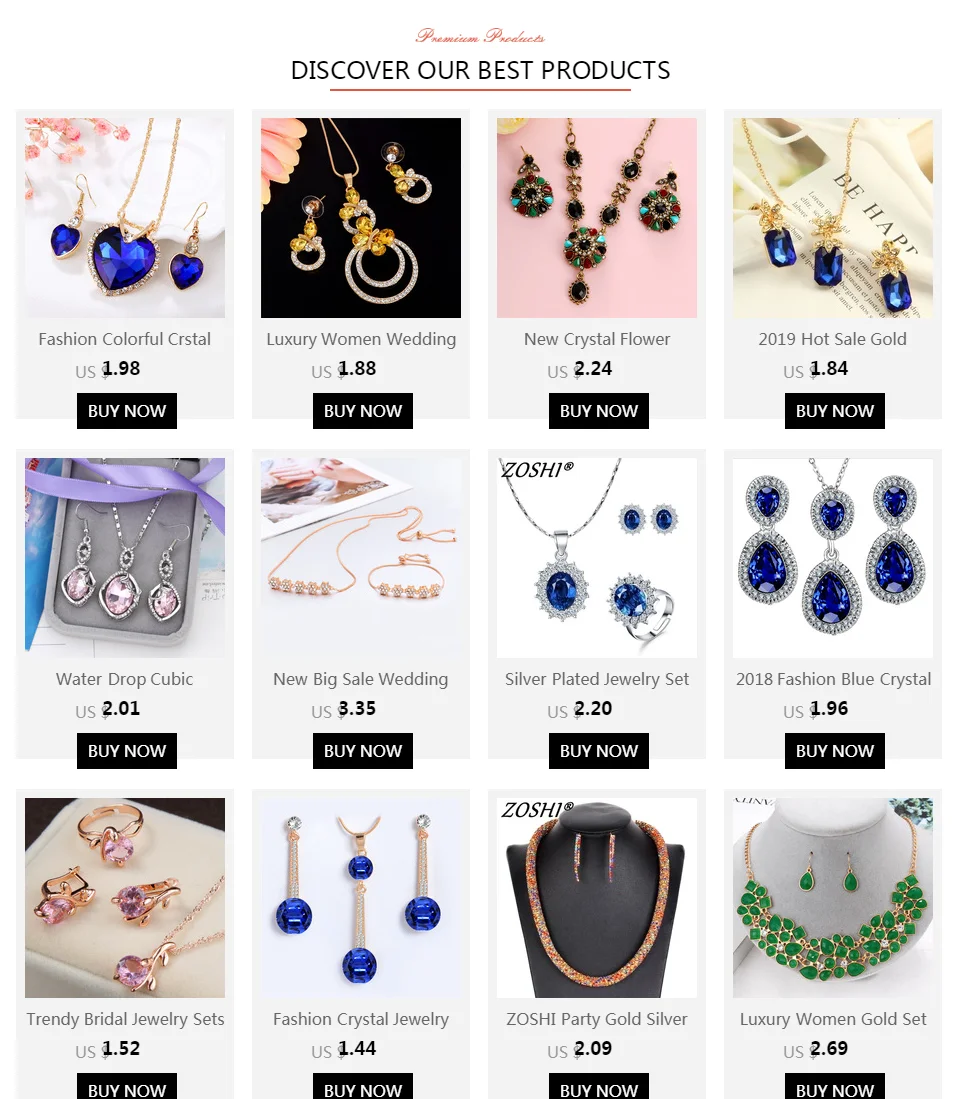The width and height of the screenshot is (958, 1099).
Task: View the Silver Plated Jewelry Set image
Action: [596, 558]
